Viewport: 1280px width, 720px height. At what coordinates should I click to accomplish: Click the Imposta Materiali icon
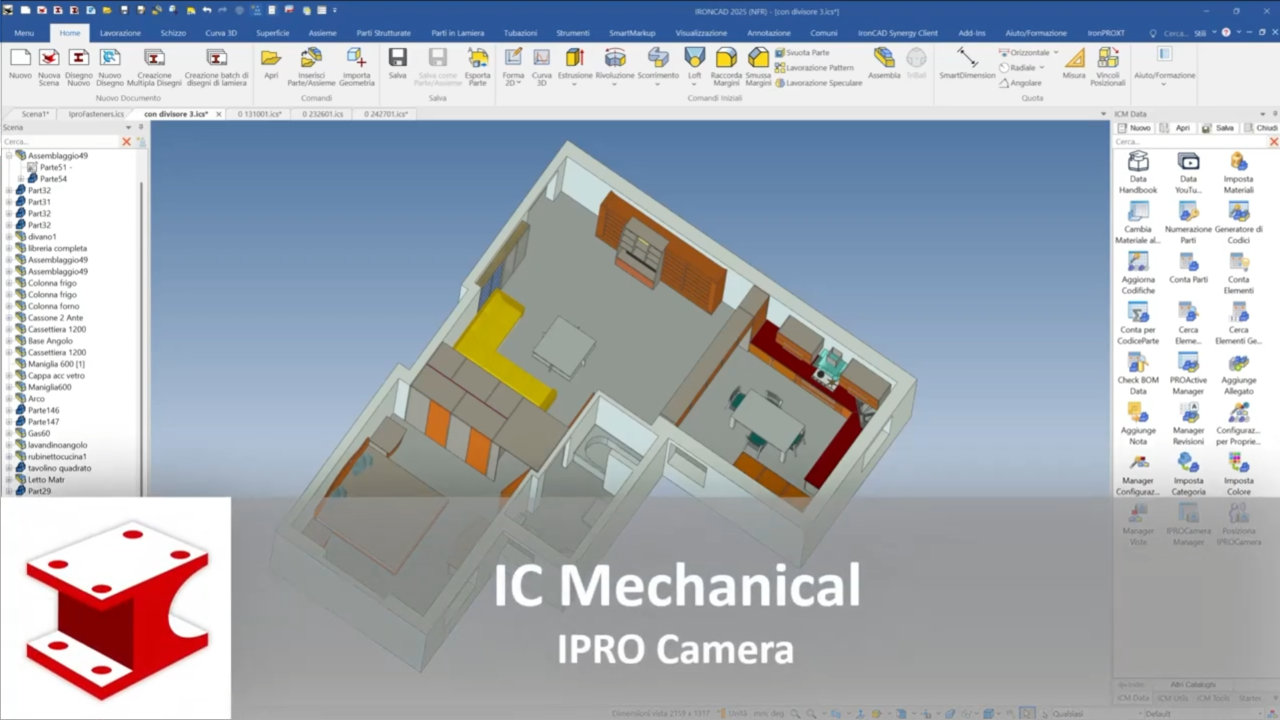pos(1238,162)
